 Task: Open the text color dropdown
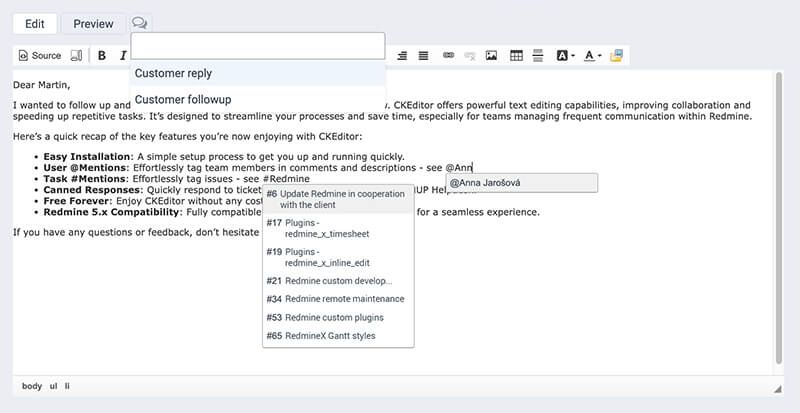point(592,56)
